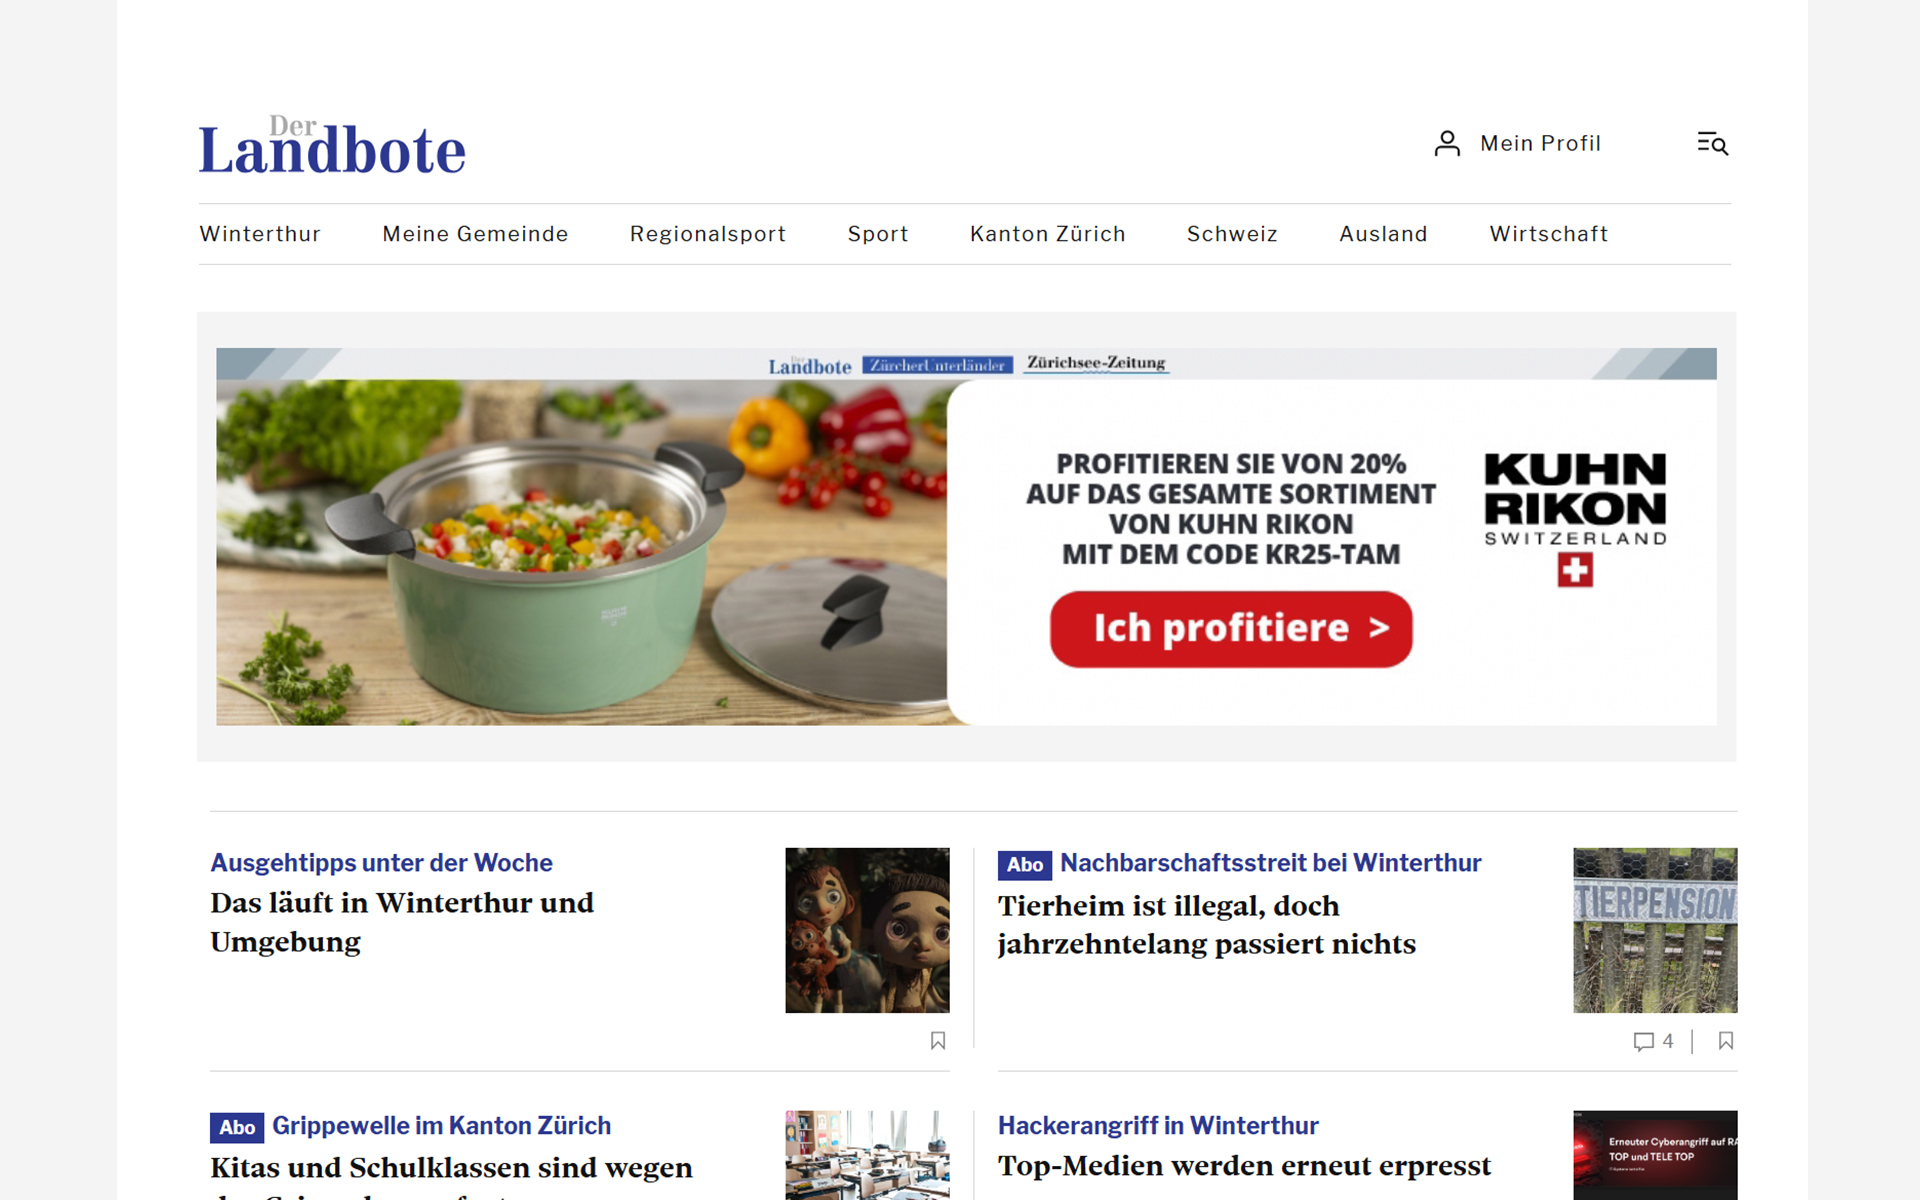Click the Abo badge on Grippewelle article
Image resolution: width=1920 pixels, height=1200 pixels.
pos(237,1127)
